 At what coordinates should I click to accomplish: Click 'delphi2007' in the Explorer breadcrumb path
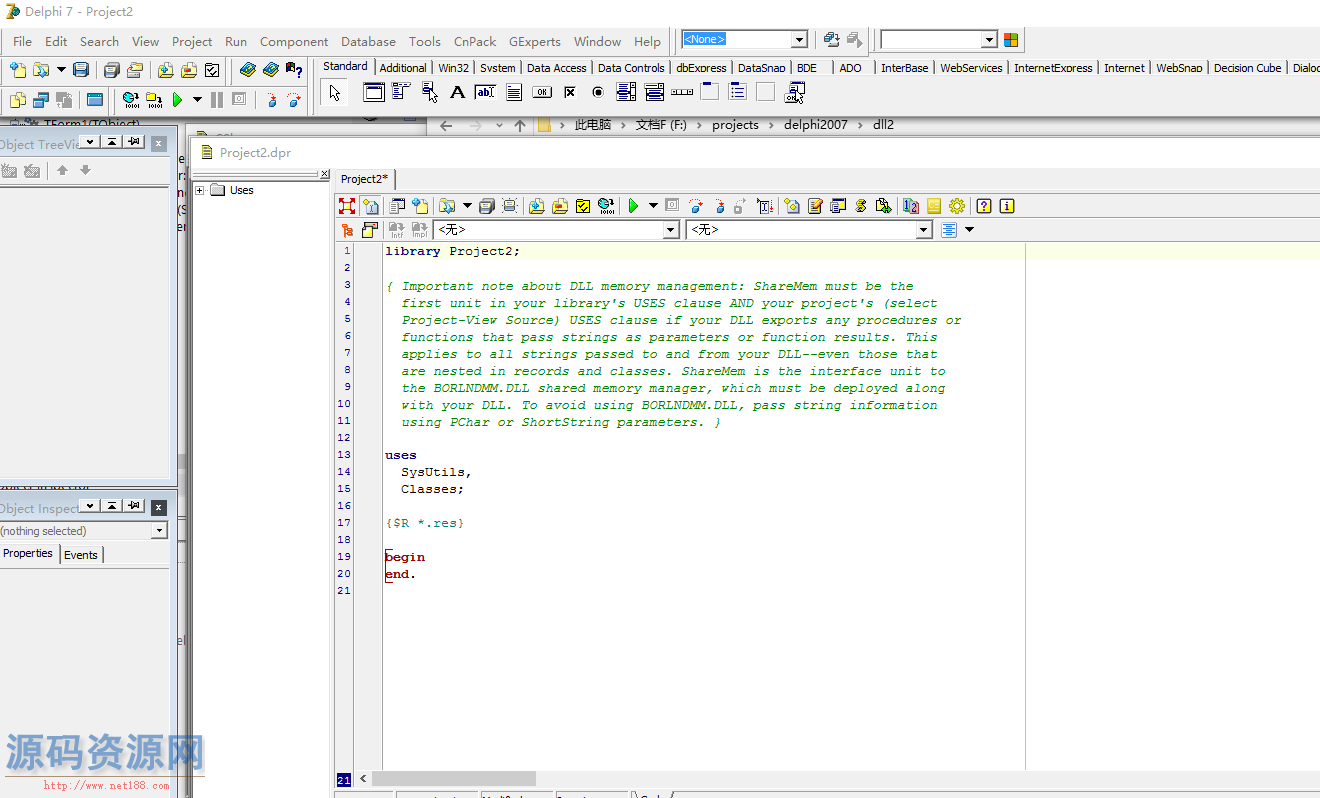tap(815, 125)
